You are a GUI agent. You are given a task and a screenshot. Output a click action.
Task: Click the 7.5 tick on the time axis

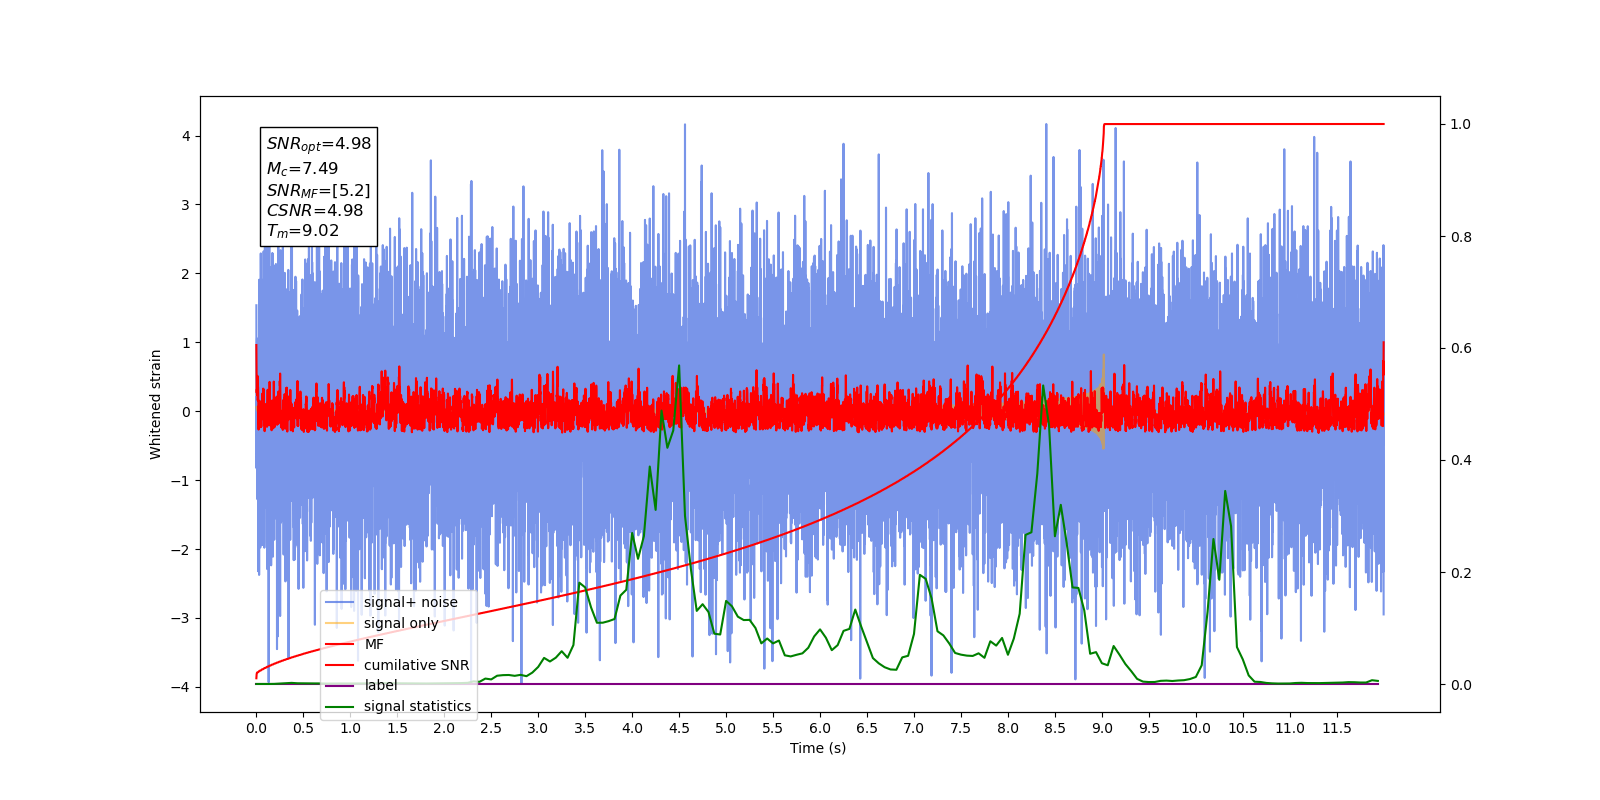pyautogui.click(x=961, y=728)
